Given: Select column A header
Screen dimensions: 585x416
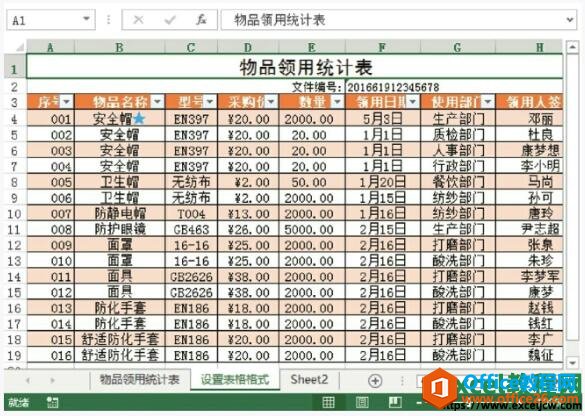Looking at the screenshot, I should coord(50,47).
